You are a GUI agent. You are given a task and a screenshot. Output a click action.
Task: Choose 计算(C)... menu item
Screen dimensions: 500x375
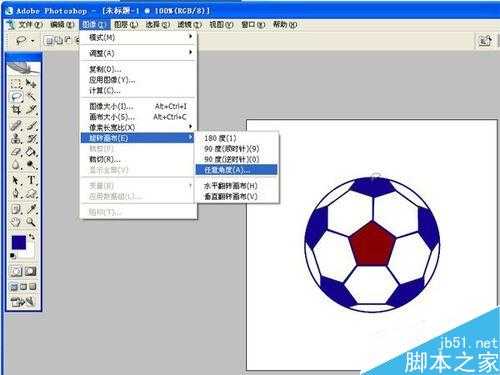pyautogui.click(x=138, y=90)
